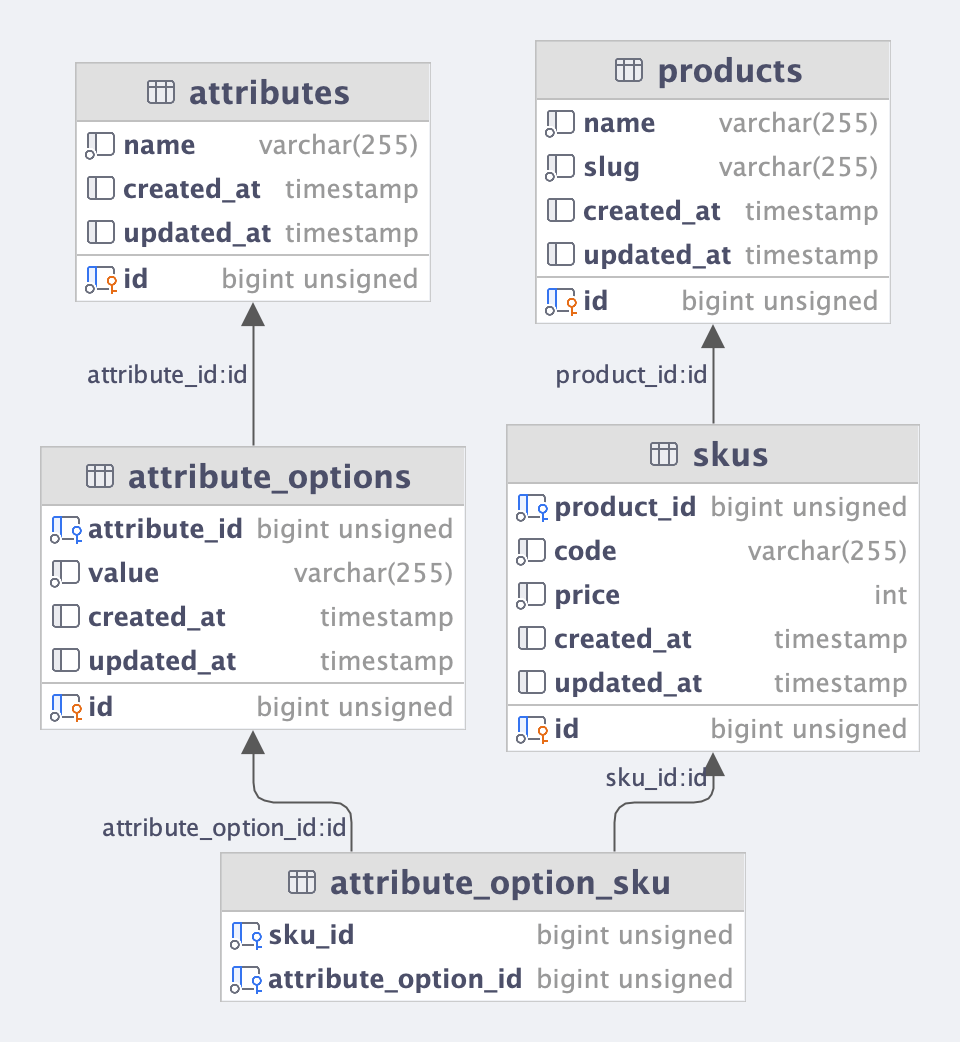Click the value column in attribute_options
Screen dimensions: 960x1042
tap(123, 573)
